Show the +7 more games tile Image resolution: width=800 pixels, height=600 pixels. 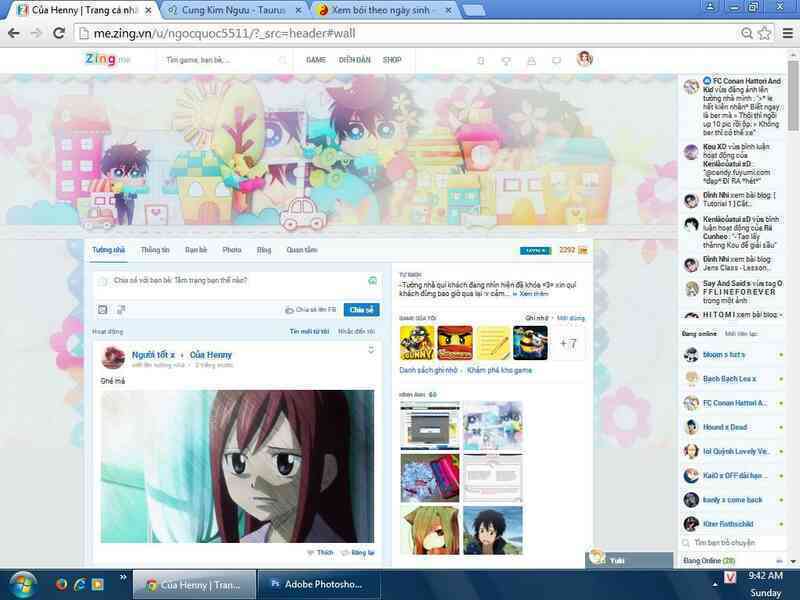pos(568,343)
